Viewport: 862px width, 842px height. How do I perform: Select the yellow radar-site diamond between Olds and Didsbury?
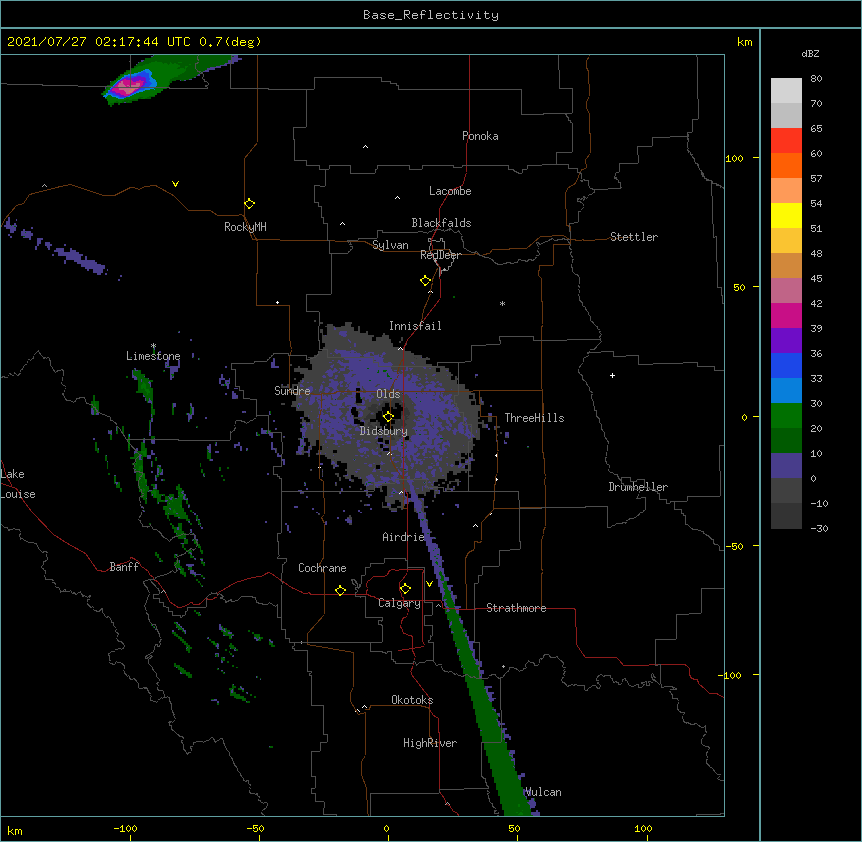(388, 416)
